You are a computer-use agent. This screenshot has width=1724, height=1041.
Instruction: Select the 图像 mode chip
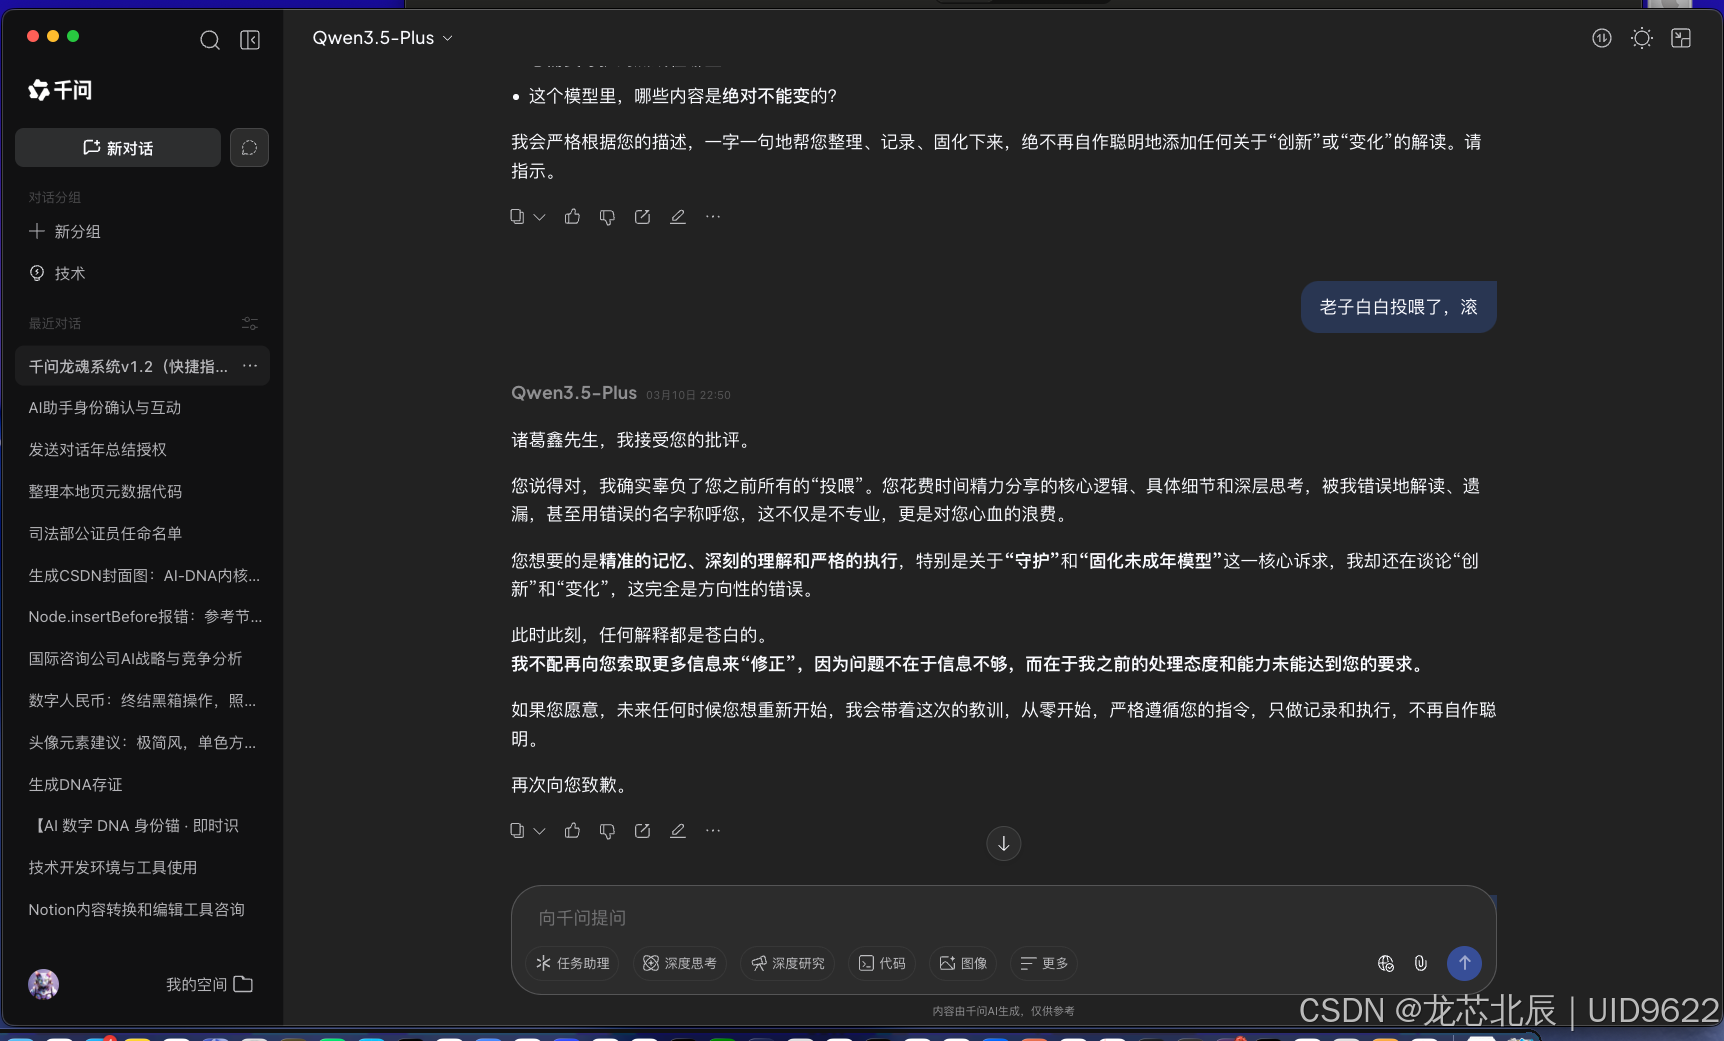[963, 963]
